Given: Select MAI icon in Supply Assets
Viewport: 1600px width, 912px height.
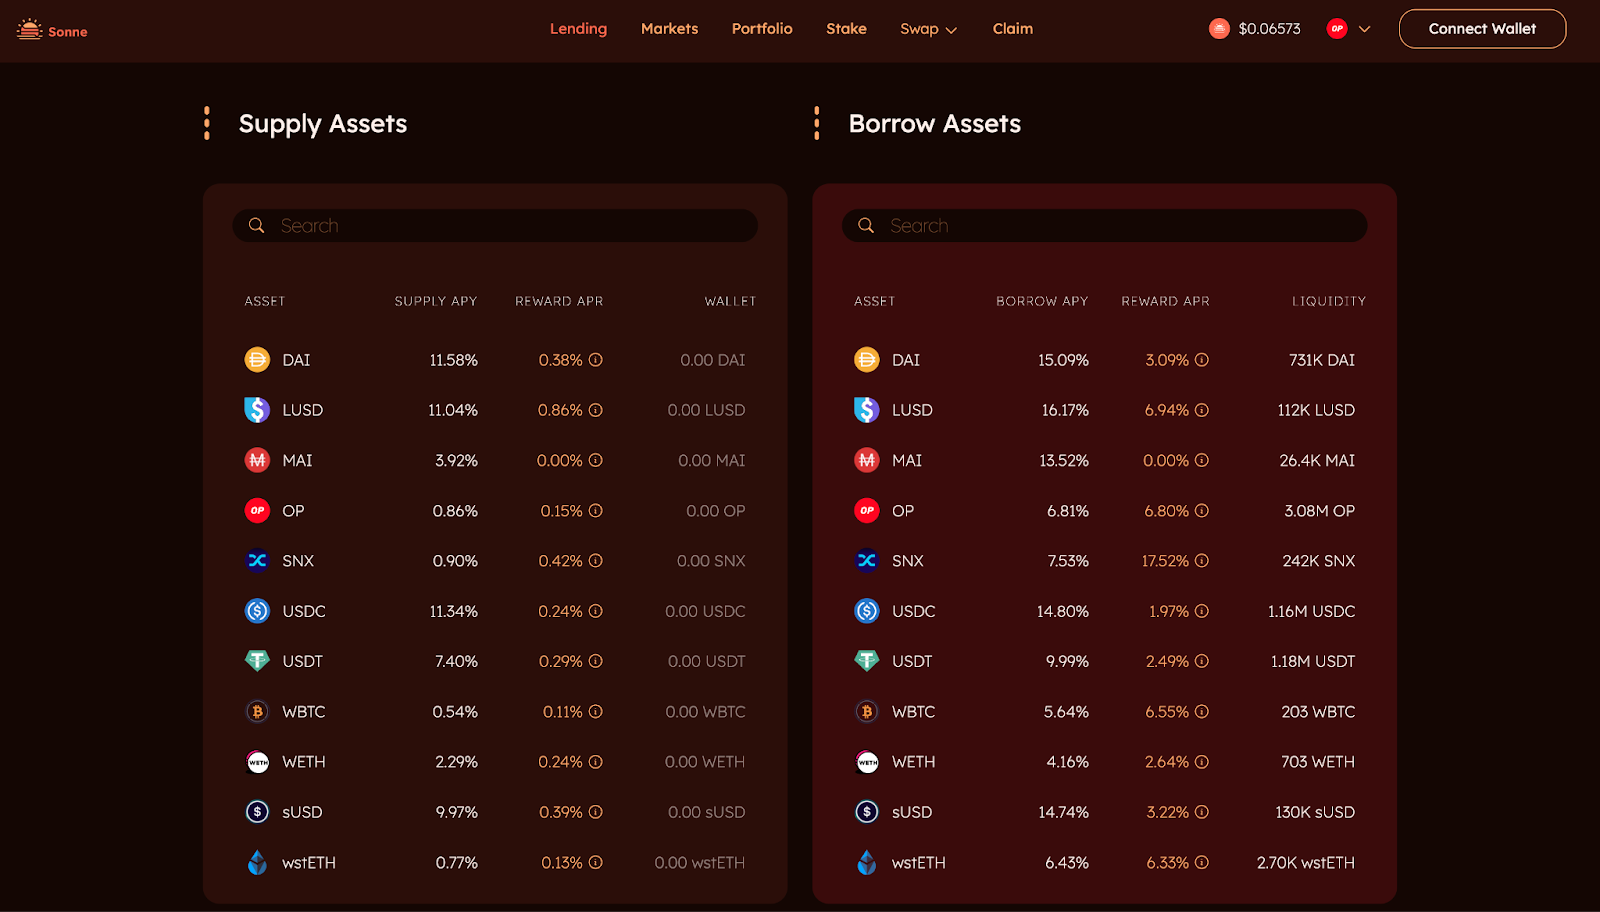Looking at the screenshot, I should tap(257, 460).
